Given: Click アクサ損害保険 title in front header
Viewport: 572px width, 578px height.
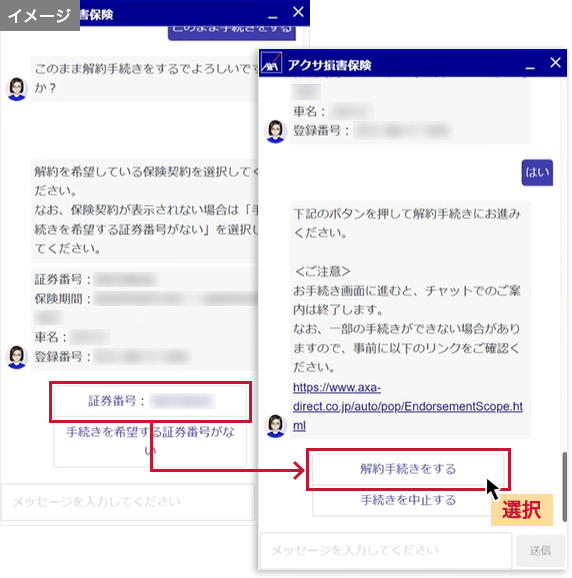Looking at the screenshot, I should (x=329, y=65).
